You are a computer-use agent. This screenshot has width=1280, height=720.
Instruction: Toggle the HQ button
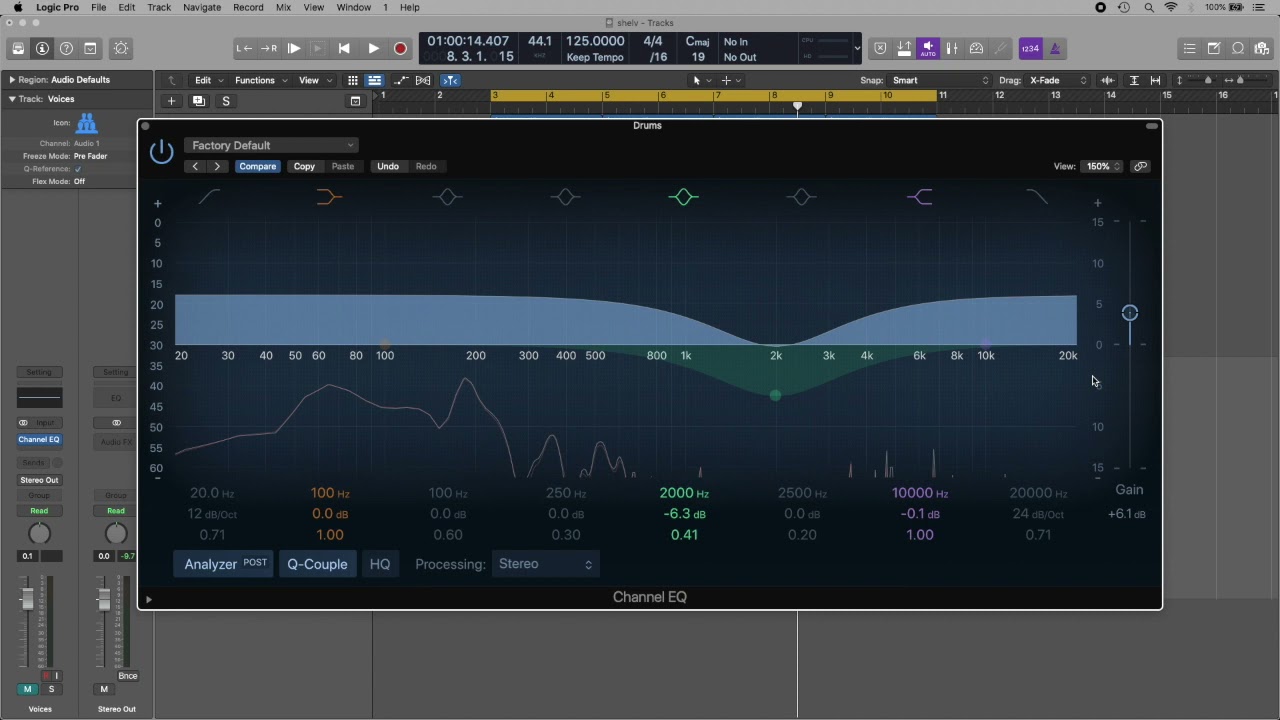tap(380, 564)
